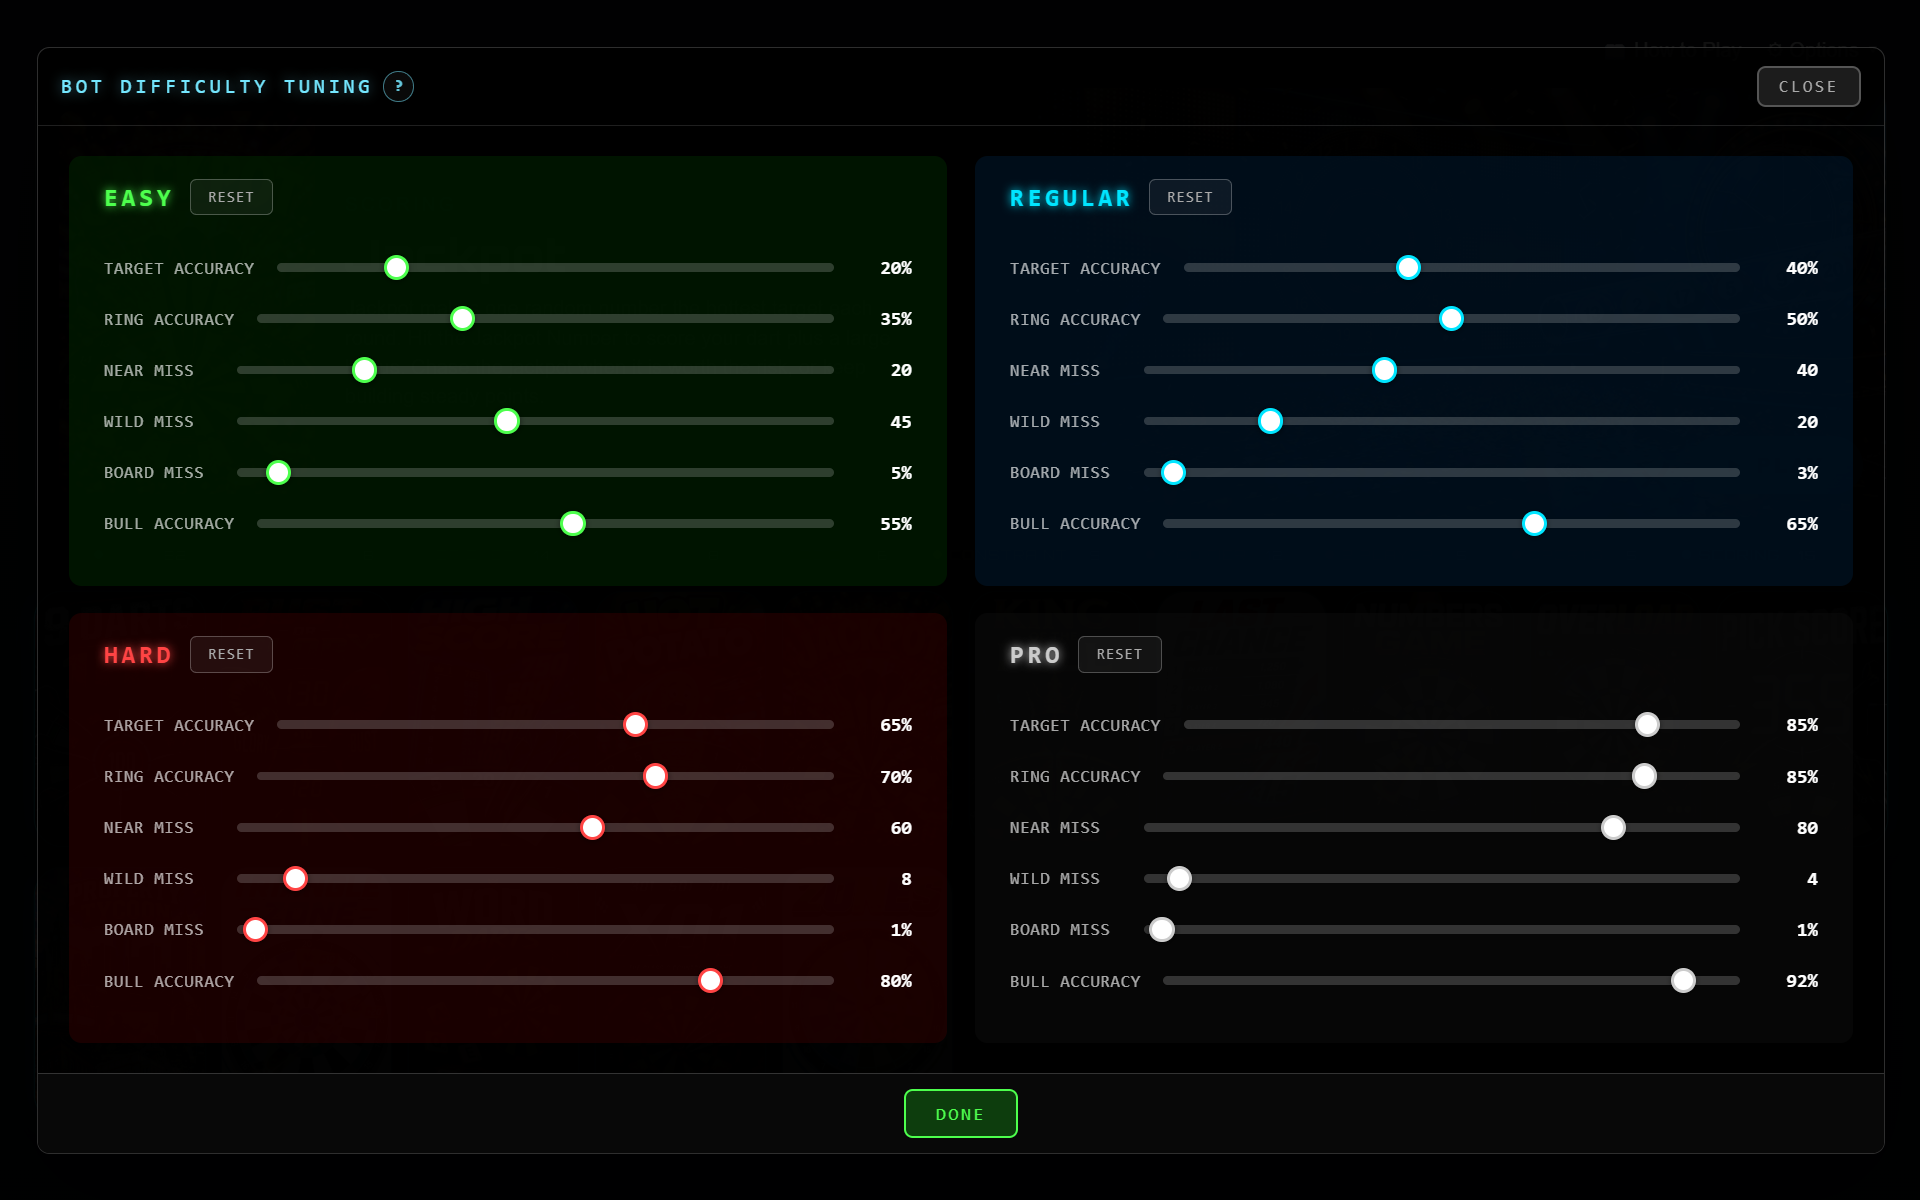Click Hard Board Miss slider handle

coord(256,930)
